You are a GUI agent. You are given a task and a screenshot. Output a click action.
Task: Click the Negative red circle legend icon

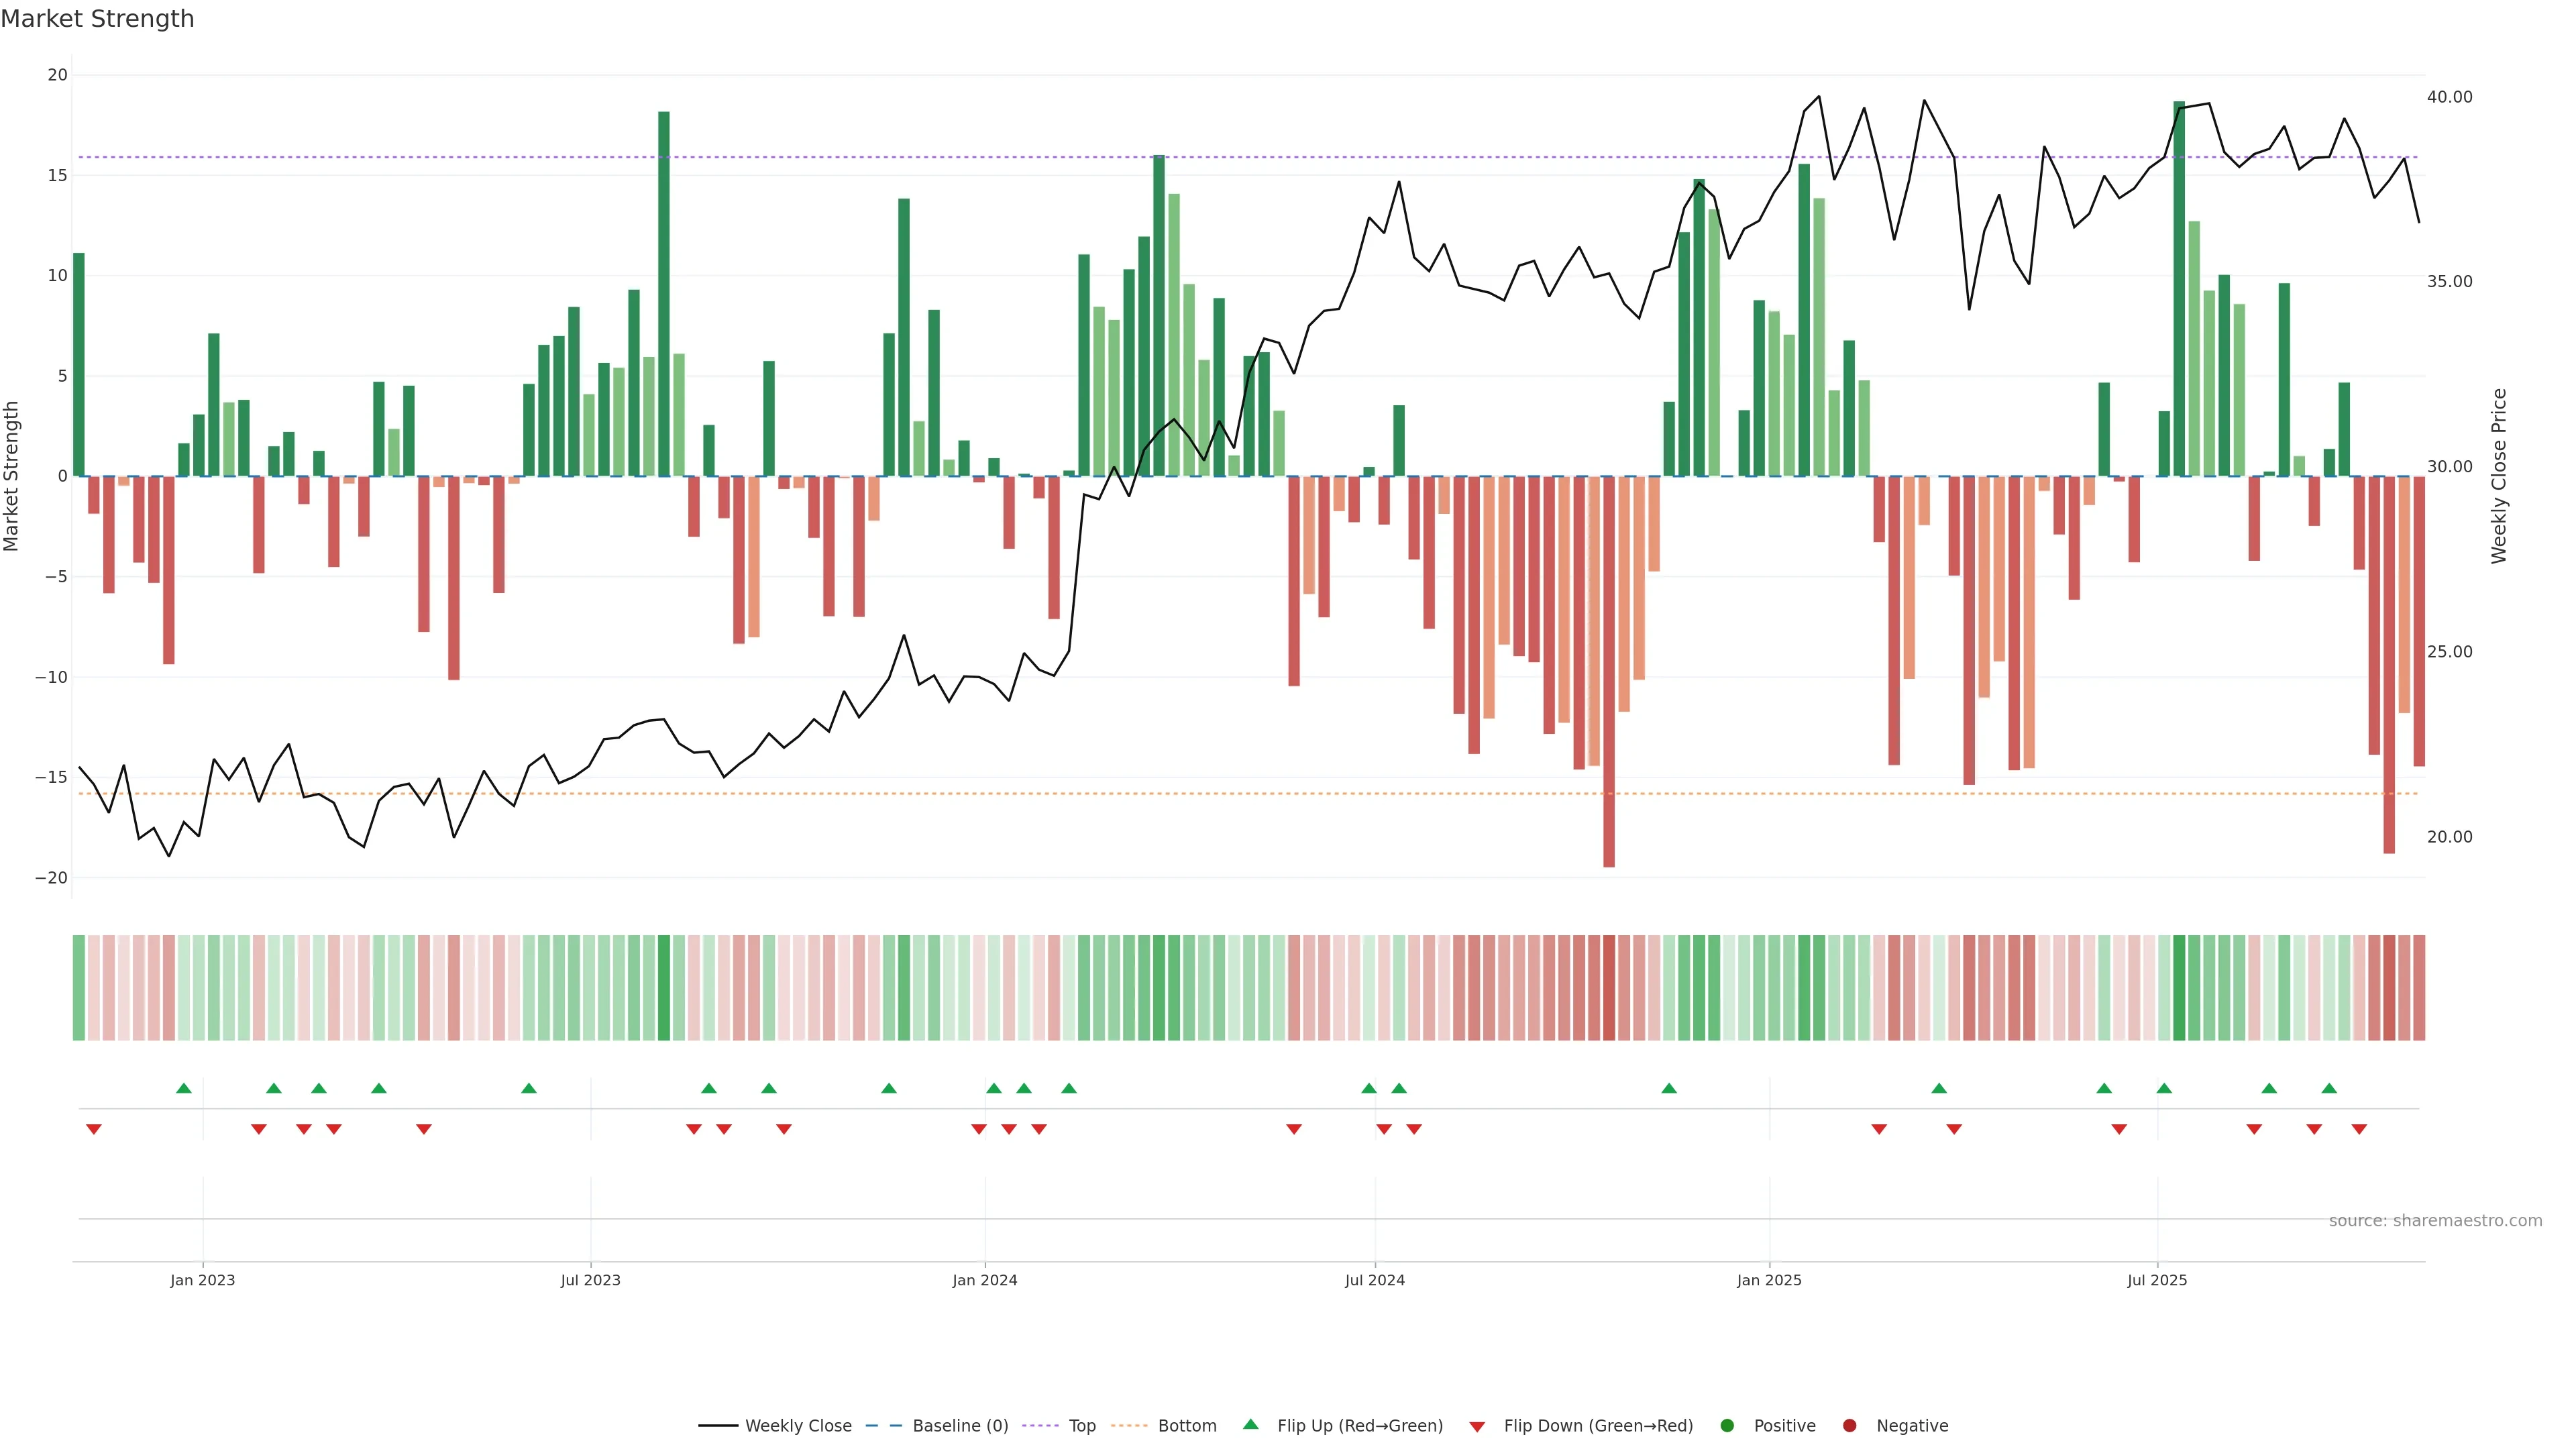(1849, 1425)
